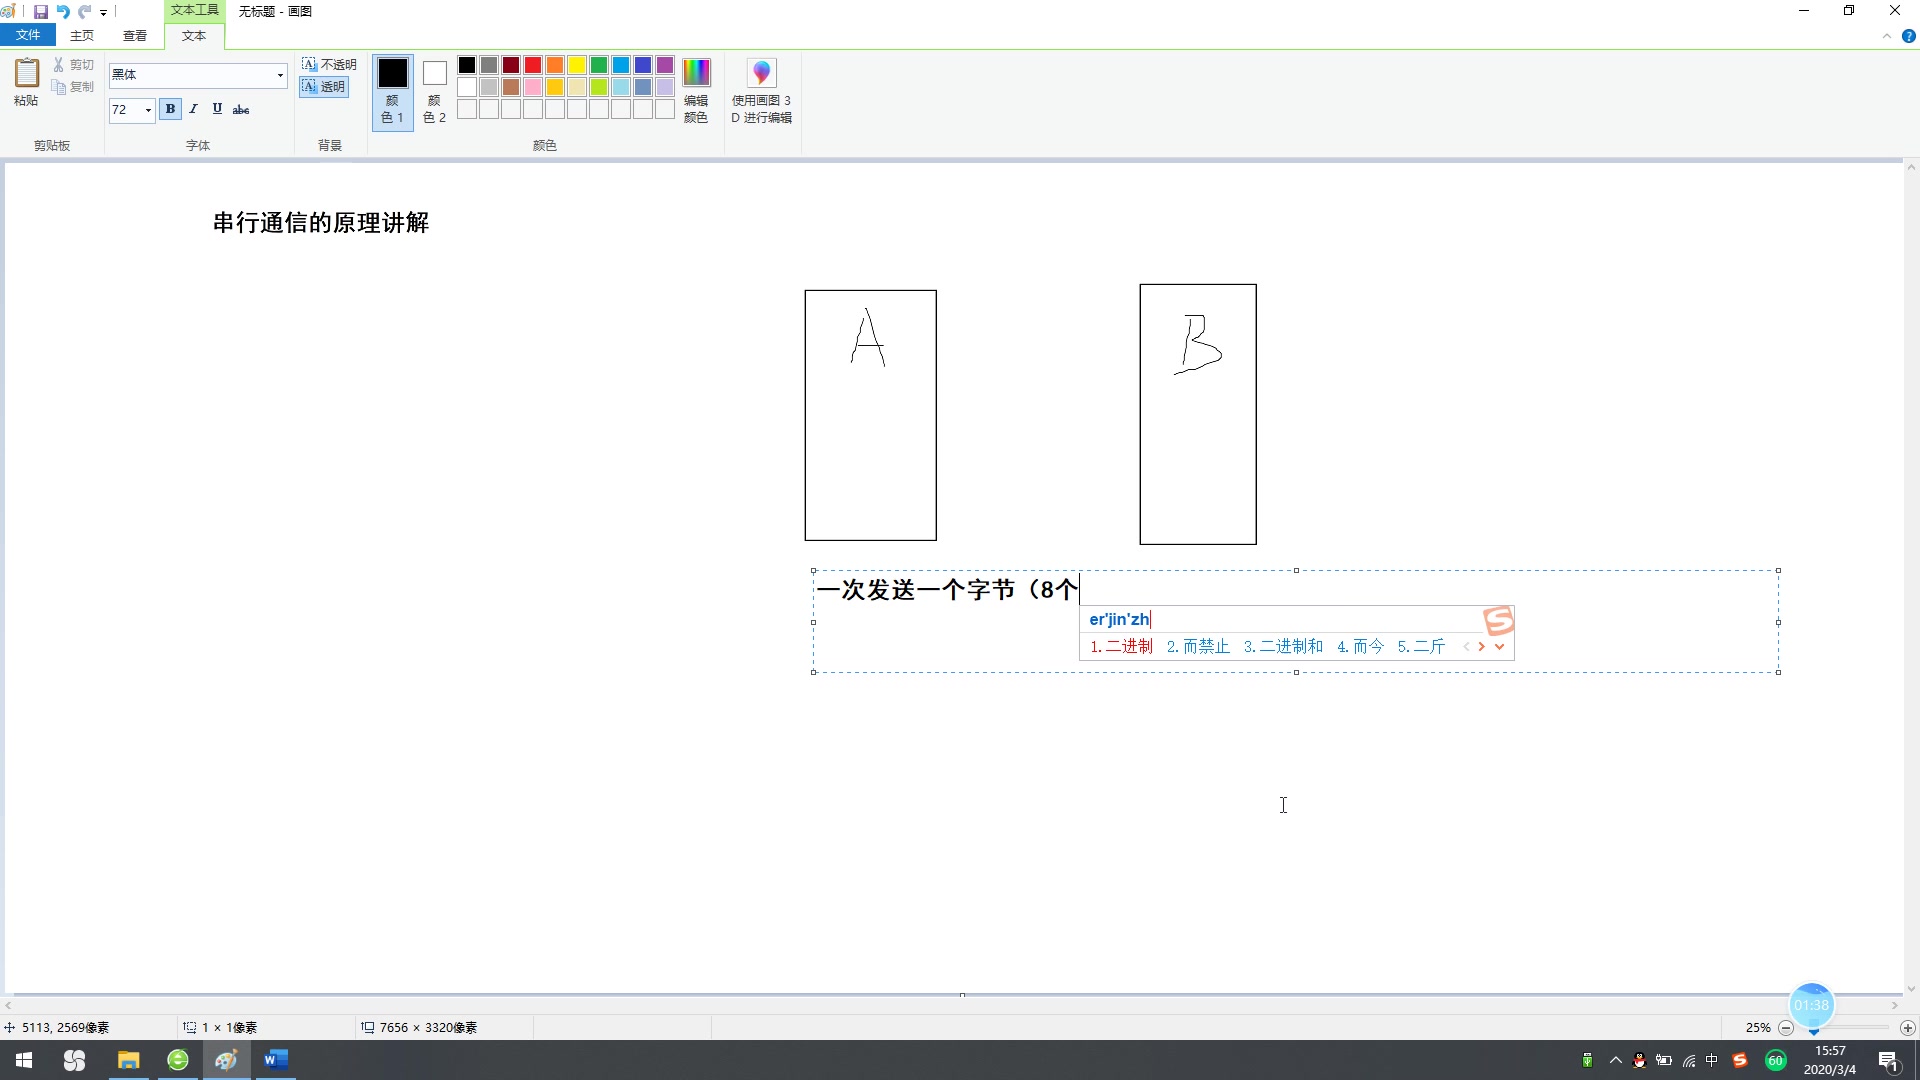This screenshot has width=1920, height=1080.
Task: Click the Cut scissors icon
Action: (x=59, y=65)
